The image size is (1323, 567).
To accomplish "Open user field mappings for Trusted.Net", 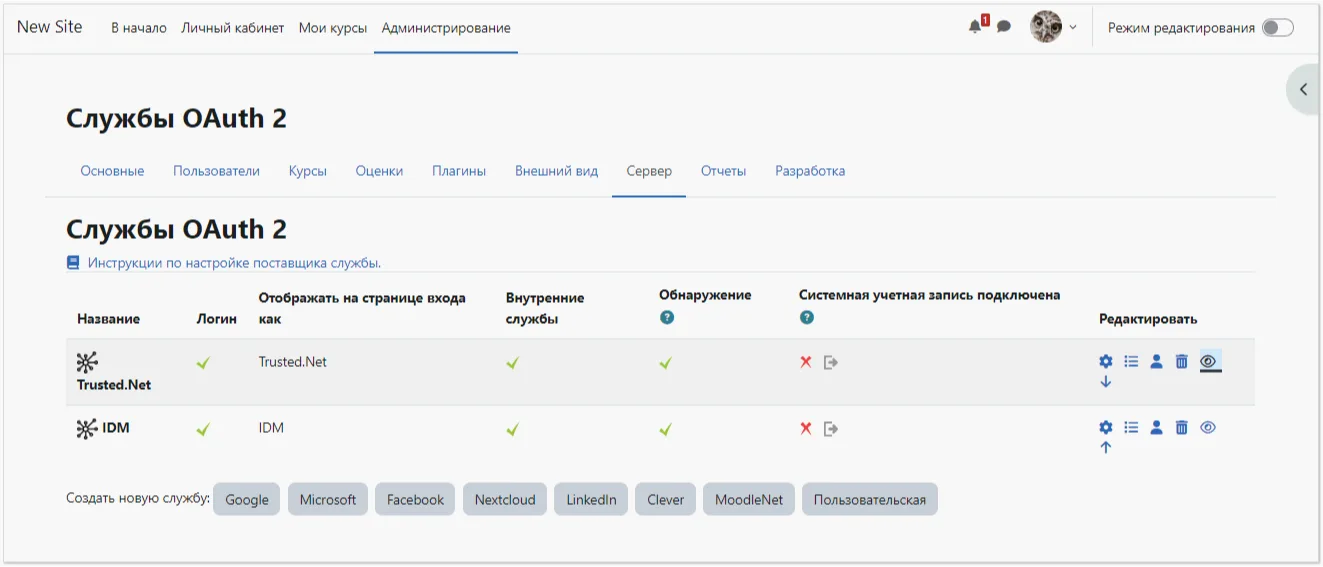I will (1156, 362).
